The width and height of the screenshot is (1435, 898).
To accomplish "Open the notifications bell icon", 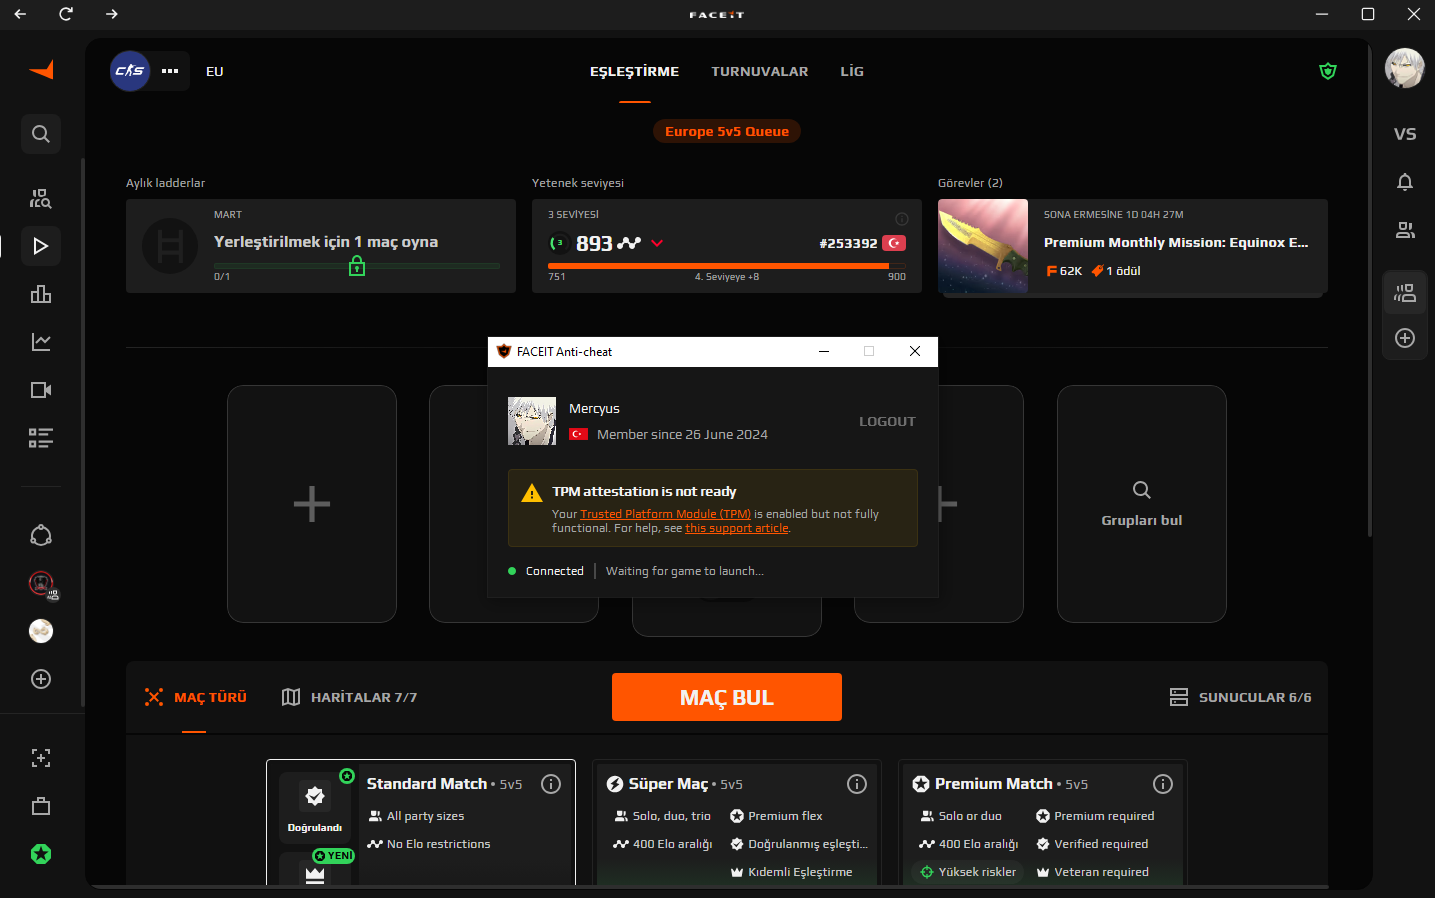I will coord(1405,182).
